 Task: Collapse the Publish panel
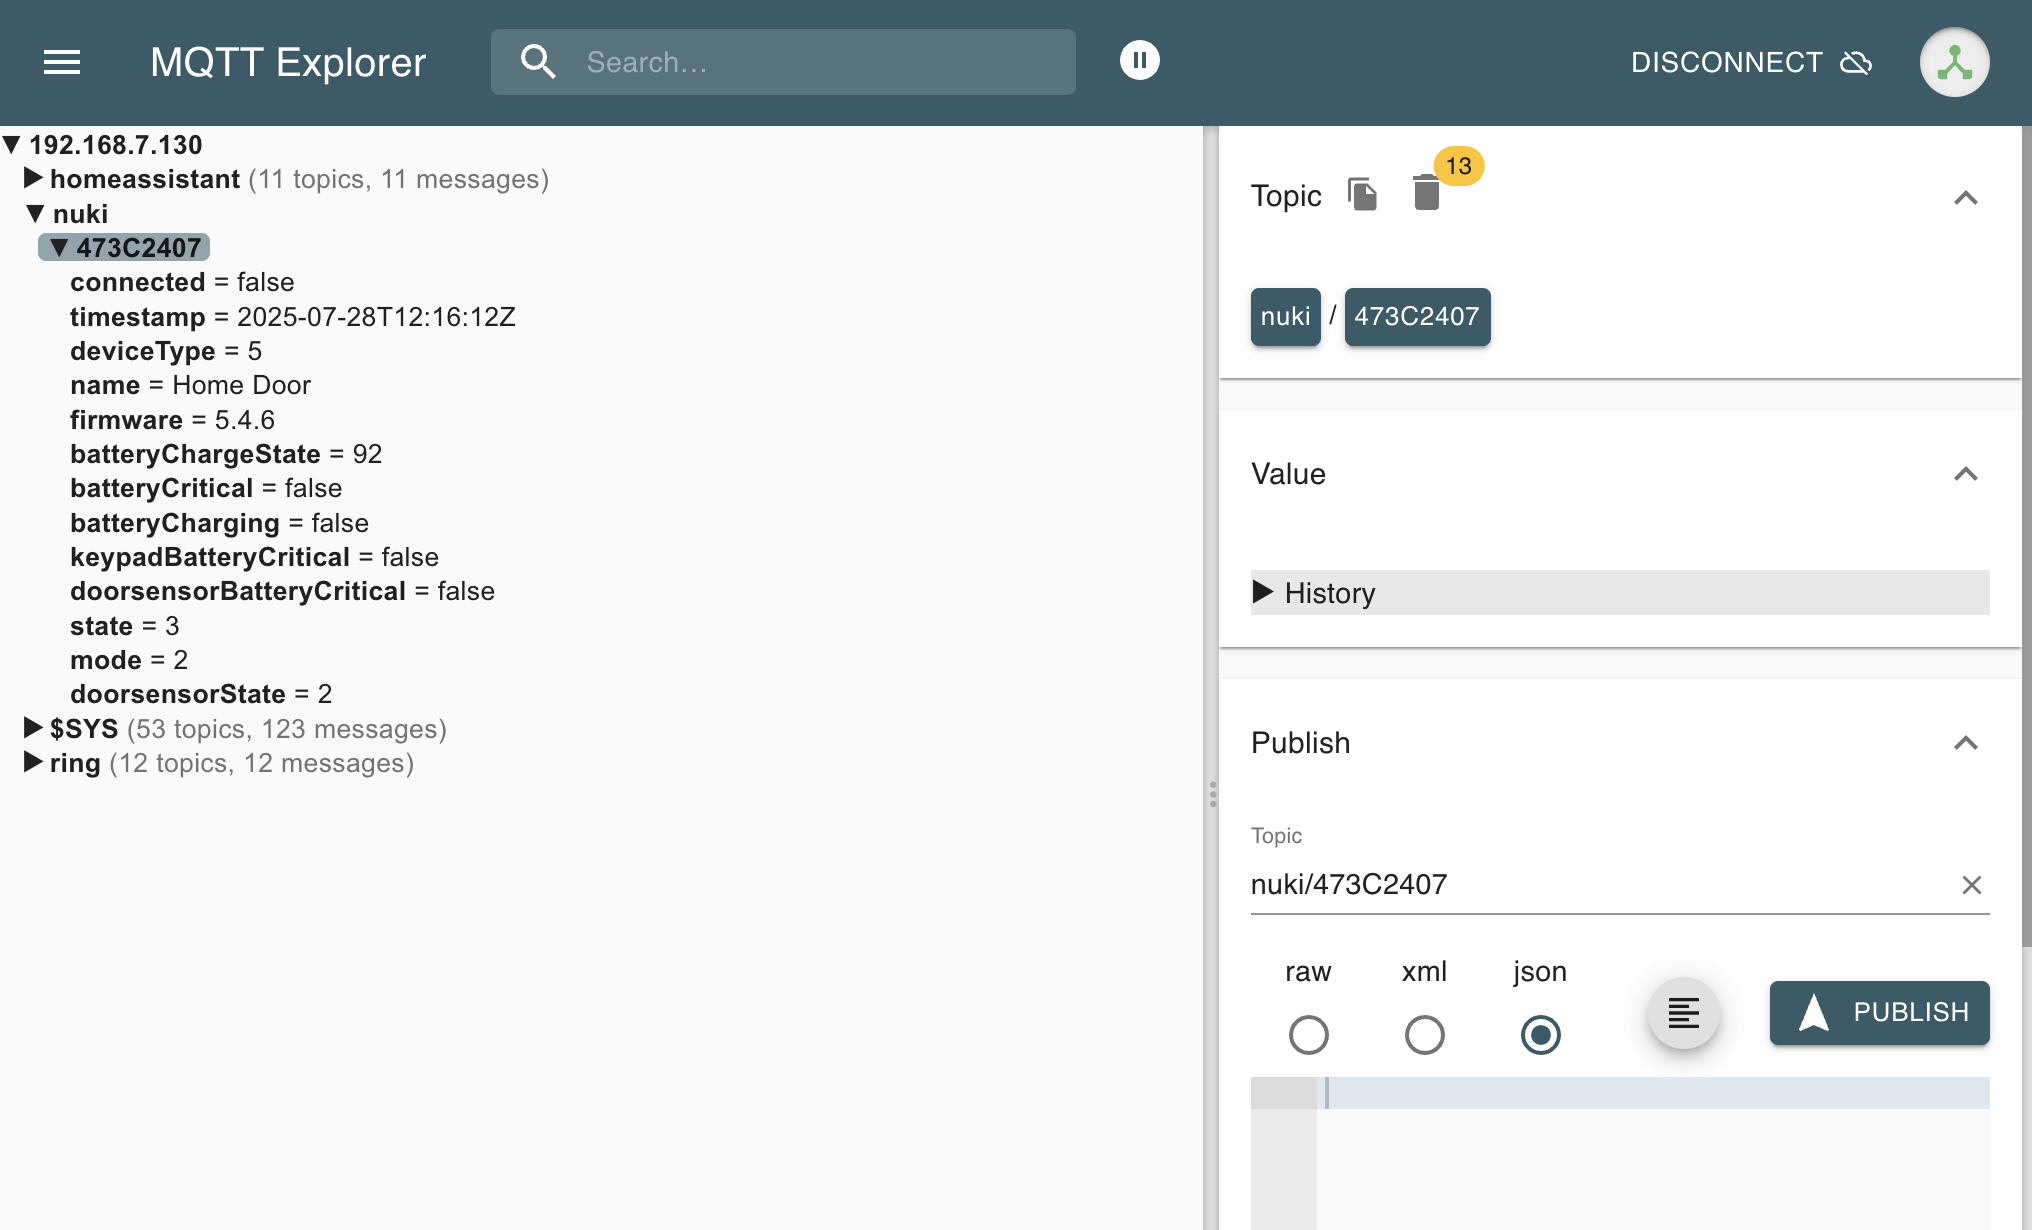pos(1965,743)
